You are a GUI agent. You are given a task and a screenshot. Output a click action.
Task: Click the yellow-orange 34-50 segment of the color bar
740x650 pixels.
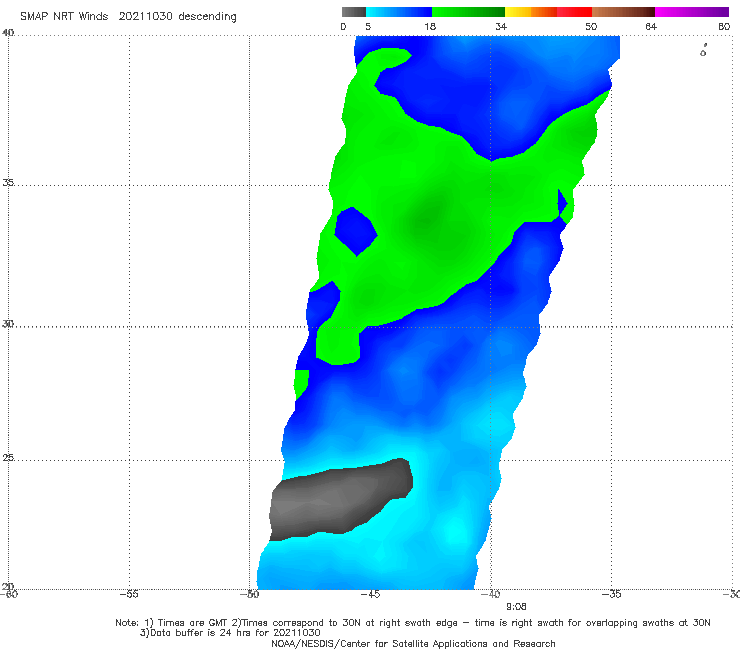548,12
